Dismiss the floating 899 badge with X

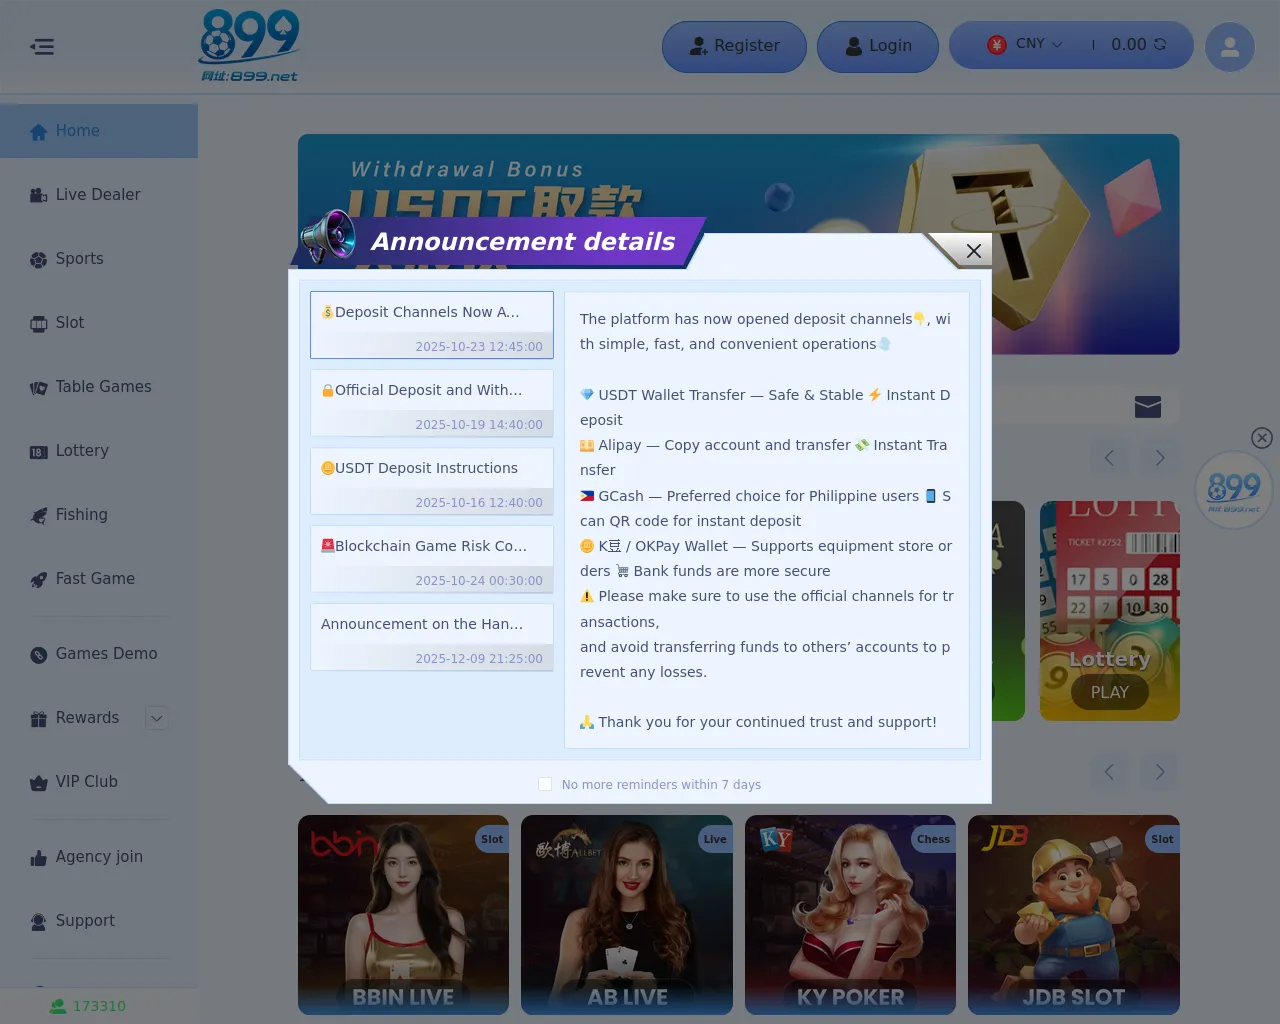pyautogui.click(x=1262, y=438)
